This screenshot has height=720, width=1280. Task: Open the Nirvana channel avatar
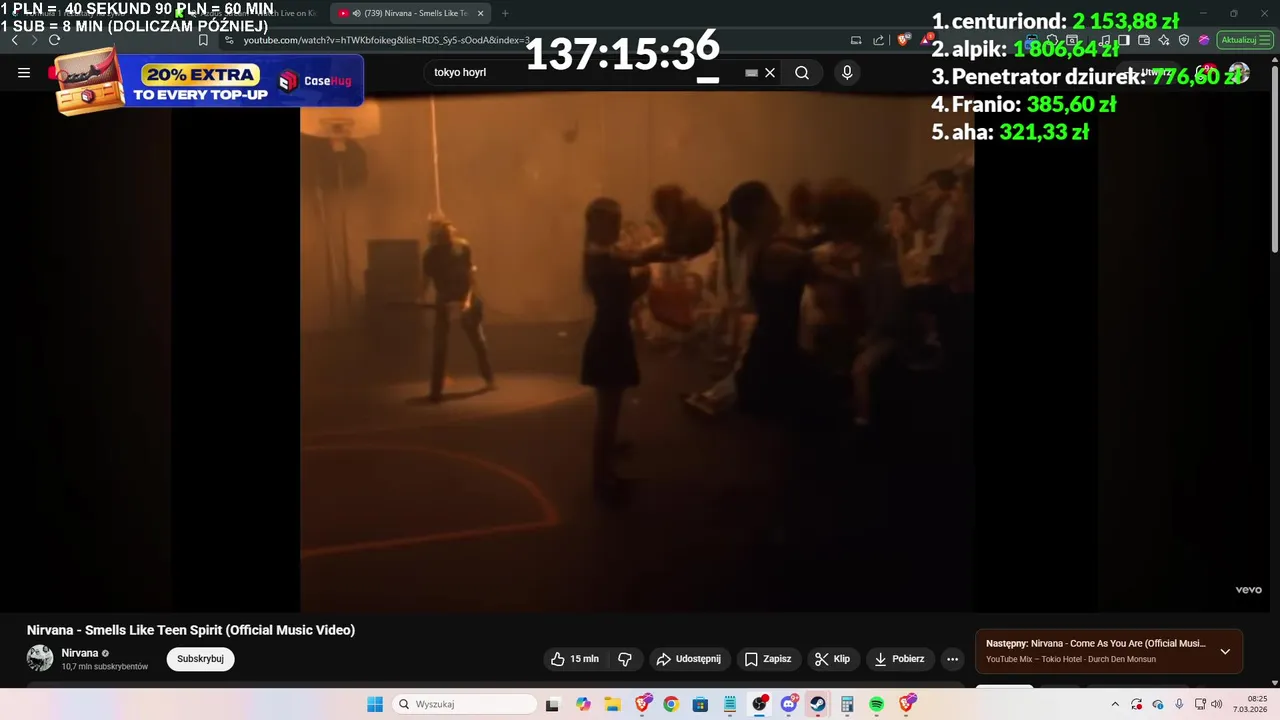tap(40, 658)
